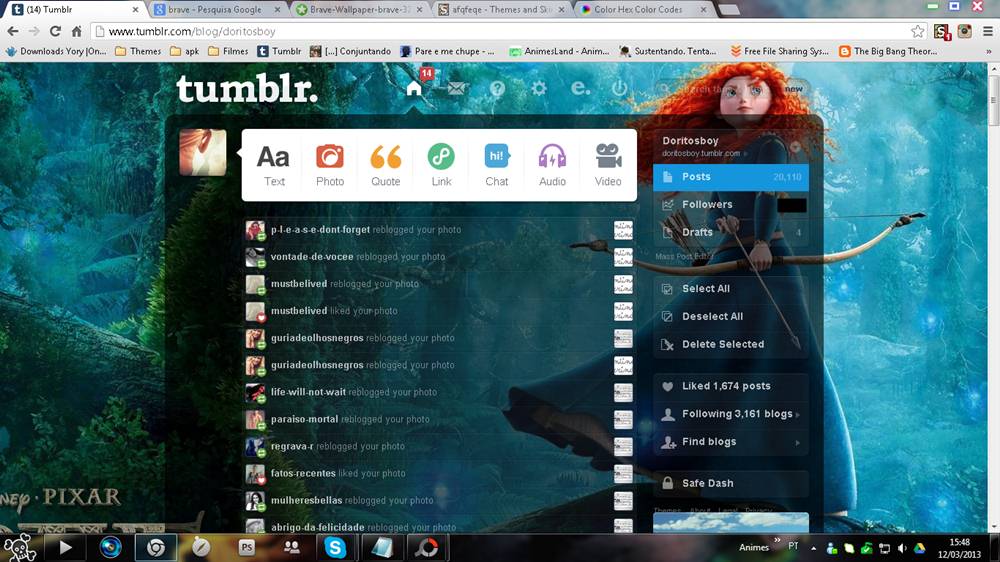1000x562 pixels.
Task: Open Themes bookmarks folder
Action: (x=138, y=51)
